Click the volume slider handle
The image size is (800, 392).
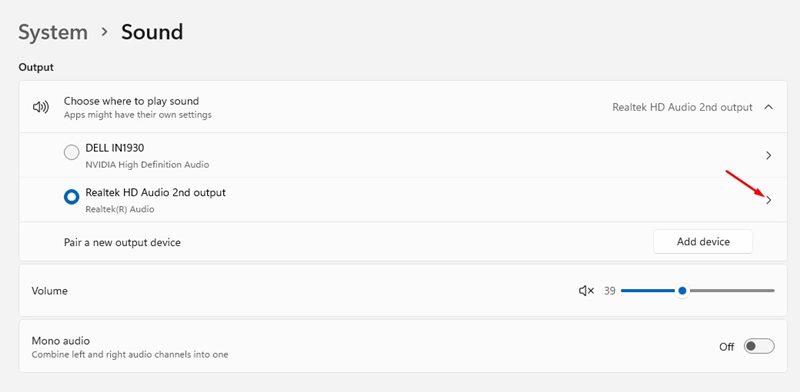(x=682, y=291)
